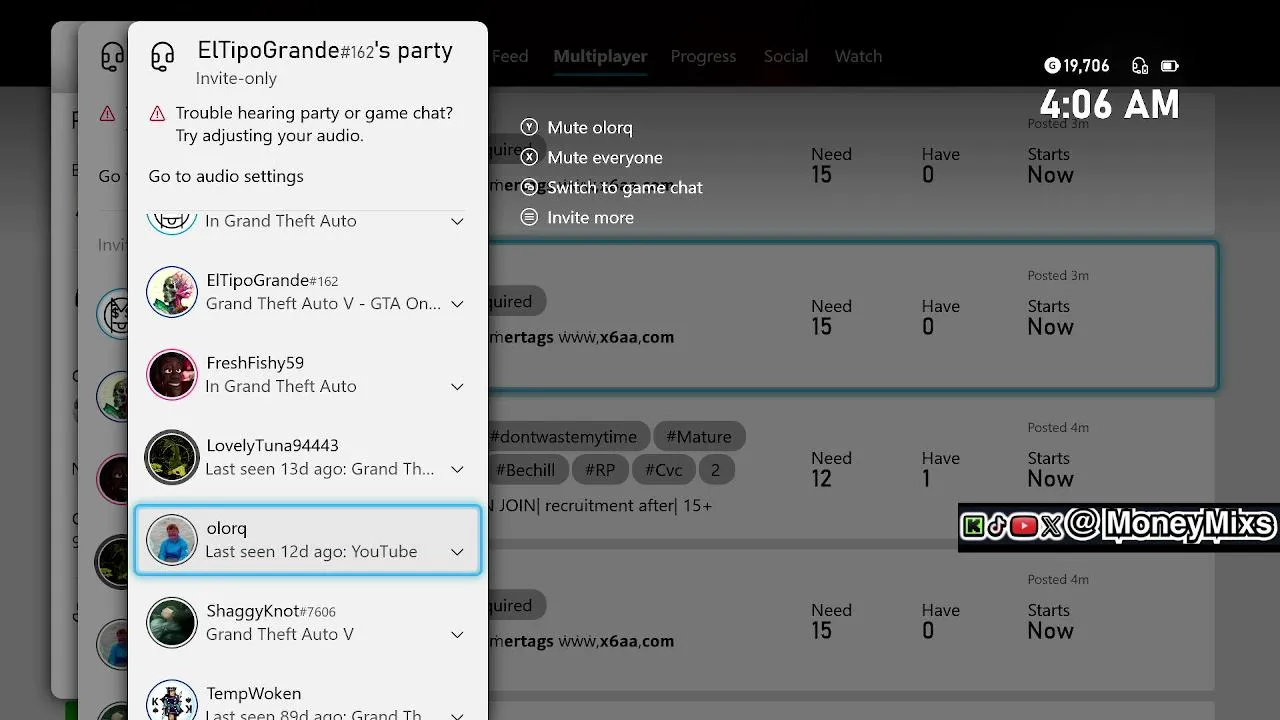Click the extra tags count 2 pill
Viewport: 1280px width, 720px height.
point(715,469)
